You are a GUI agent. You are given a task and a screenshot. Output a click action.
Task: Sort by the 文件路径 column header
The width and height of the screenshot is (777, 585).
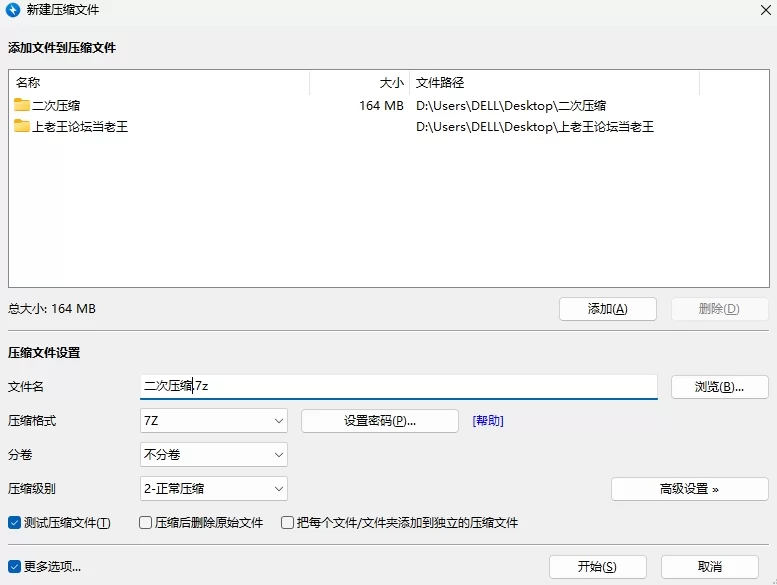tap(555, 83)
